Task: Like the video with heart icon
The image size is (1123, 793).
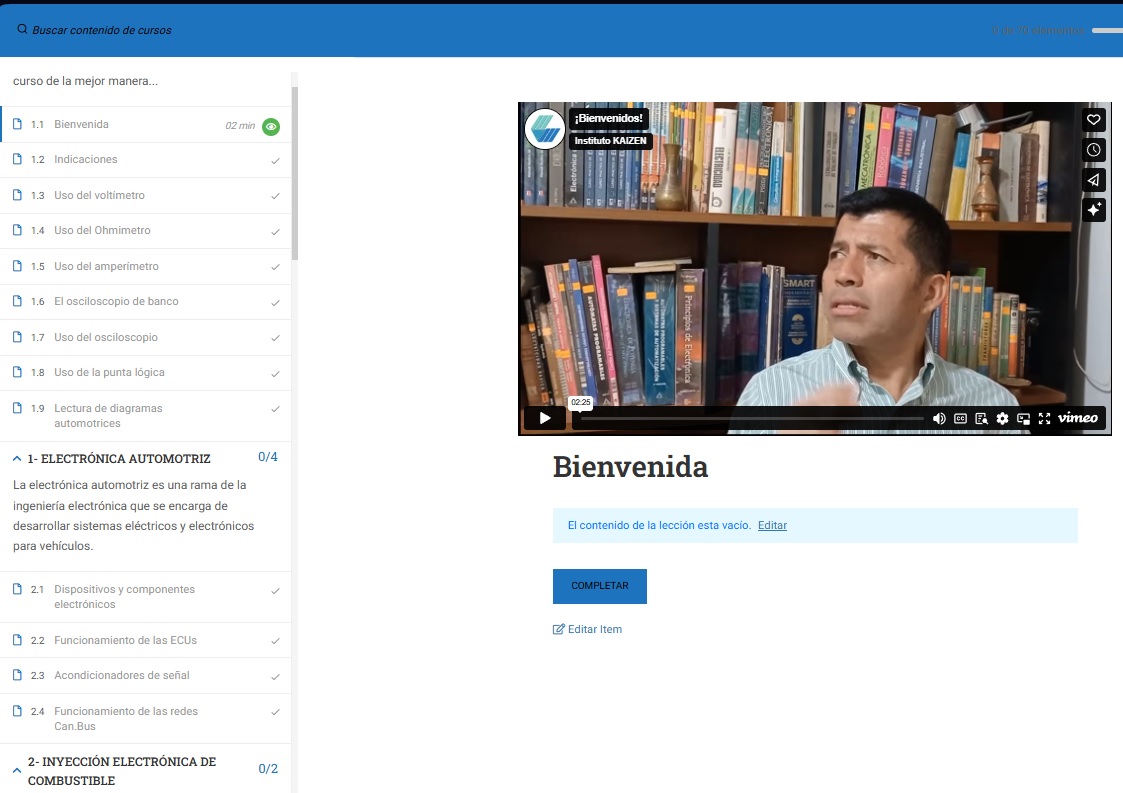Action: [x=1094, y=120]
